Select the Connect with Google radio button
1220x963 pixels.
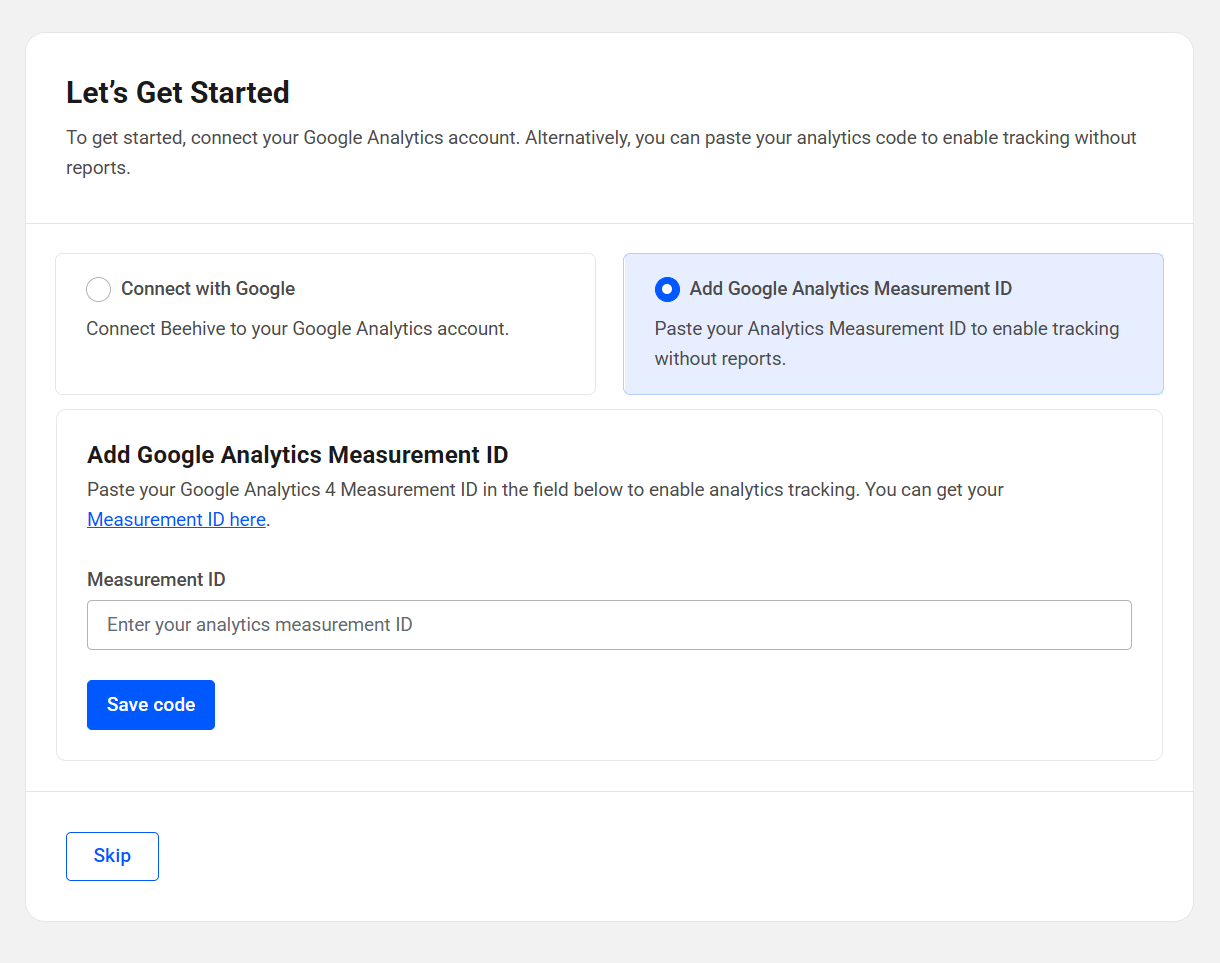pyautogui.click(x=98, y=289)
